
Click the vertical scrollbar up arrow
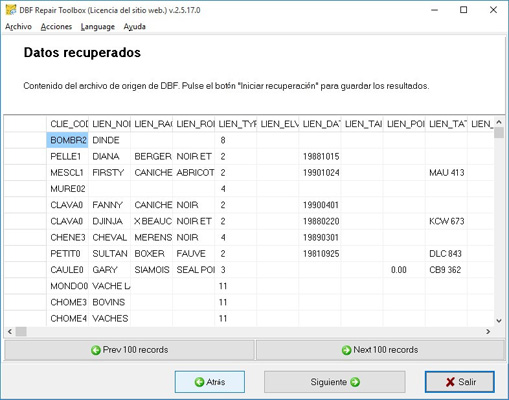click(499, 122)
